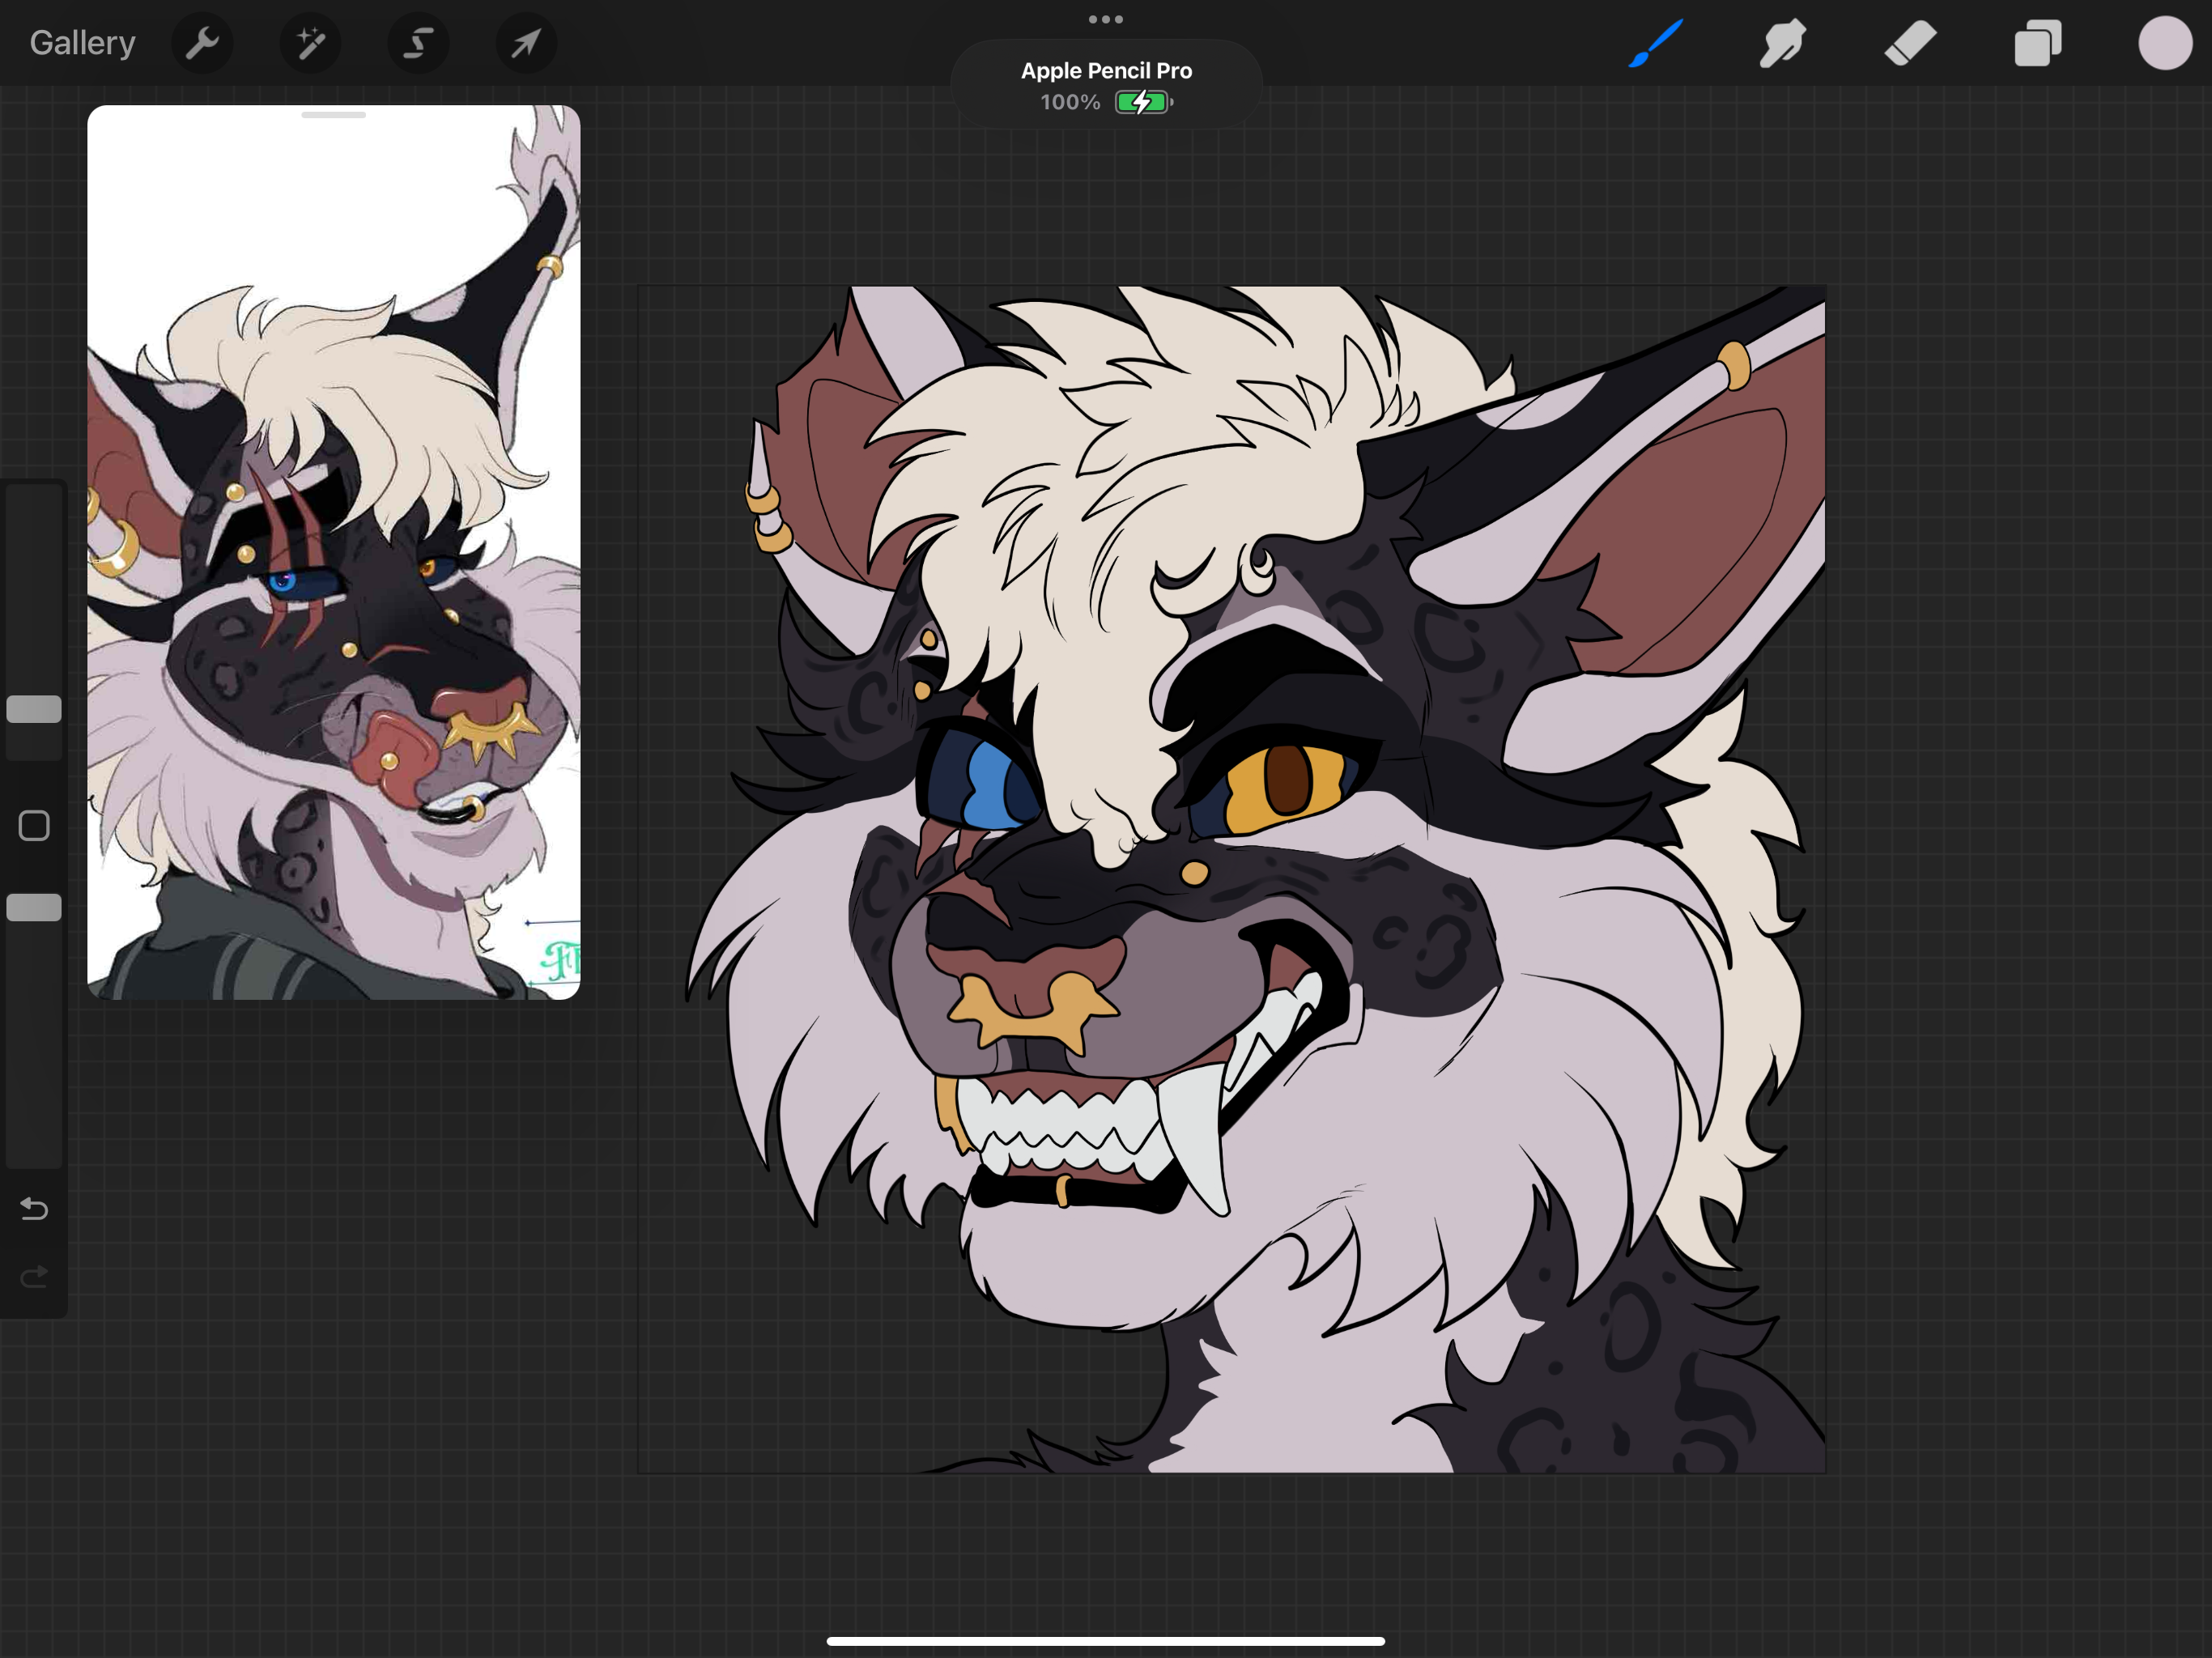Open the Actions wrench menu
Image resolution: width=2212 pixels, height=1658 pixels.
pyautogui.click(x=202, y=43)
